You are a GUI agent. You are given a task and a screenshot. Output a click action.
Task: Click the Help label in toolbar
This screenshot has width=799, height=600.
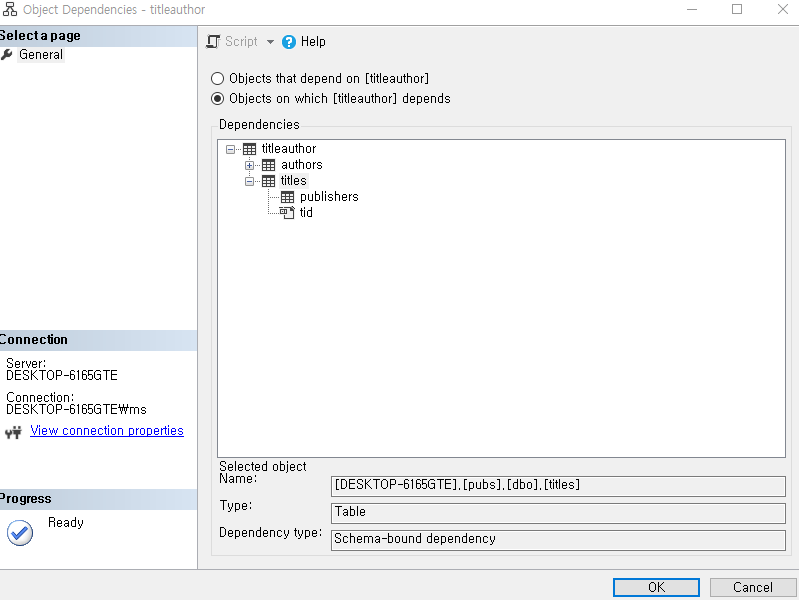313,42
